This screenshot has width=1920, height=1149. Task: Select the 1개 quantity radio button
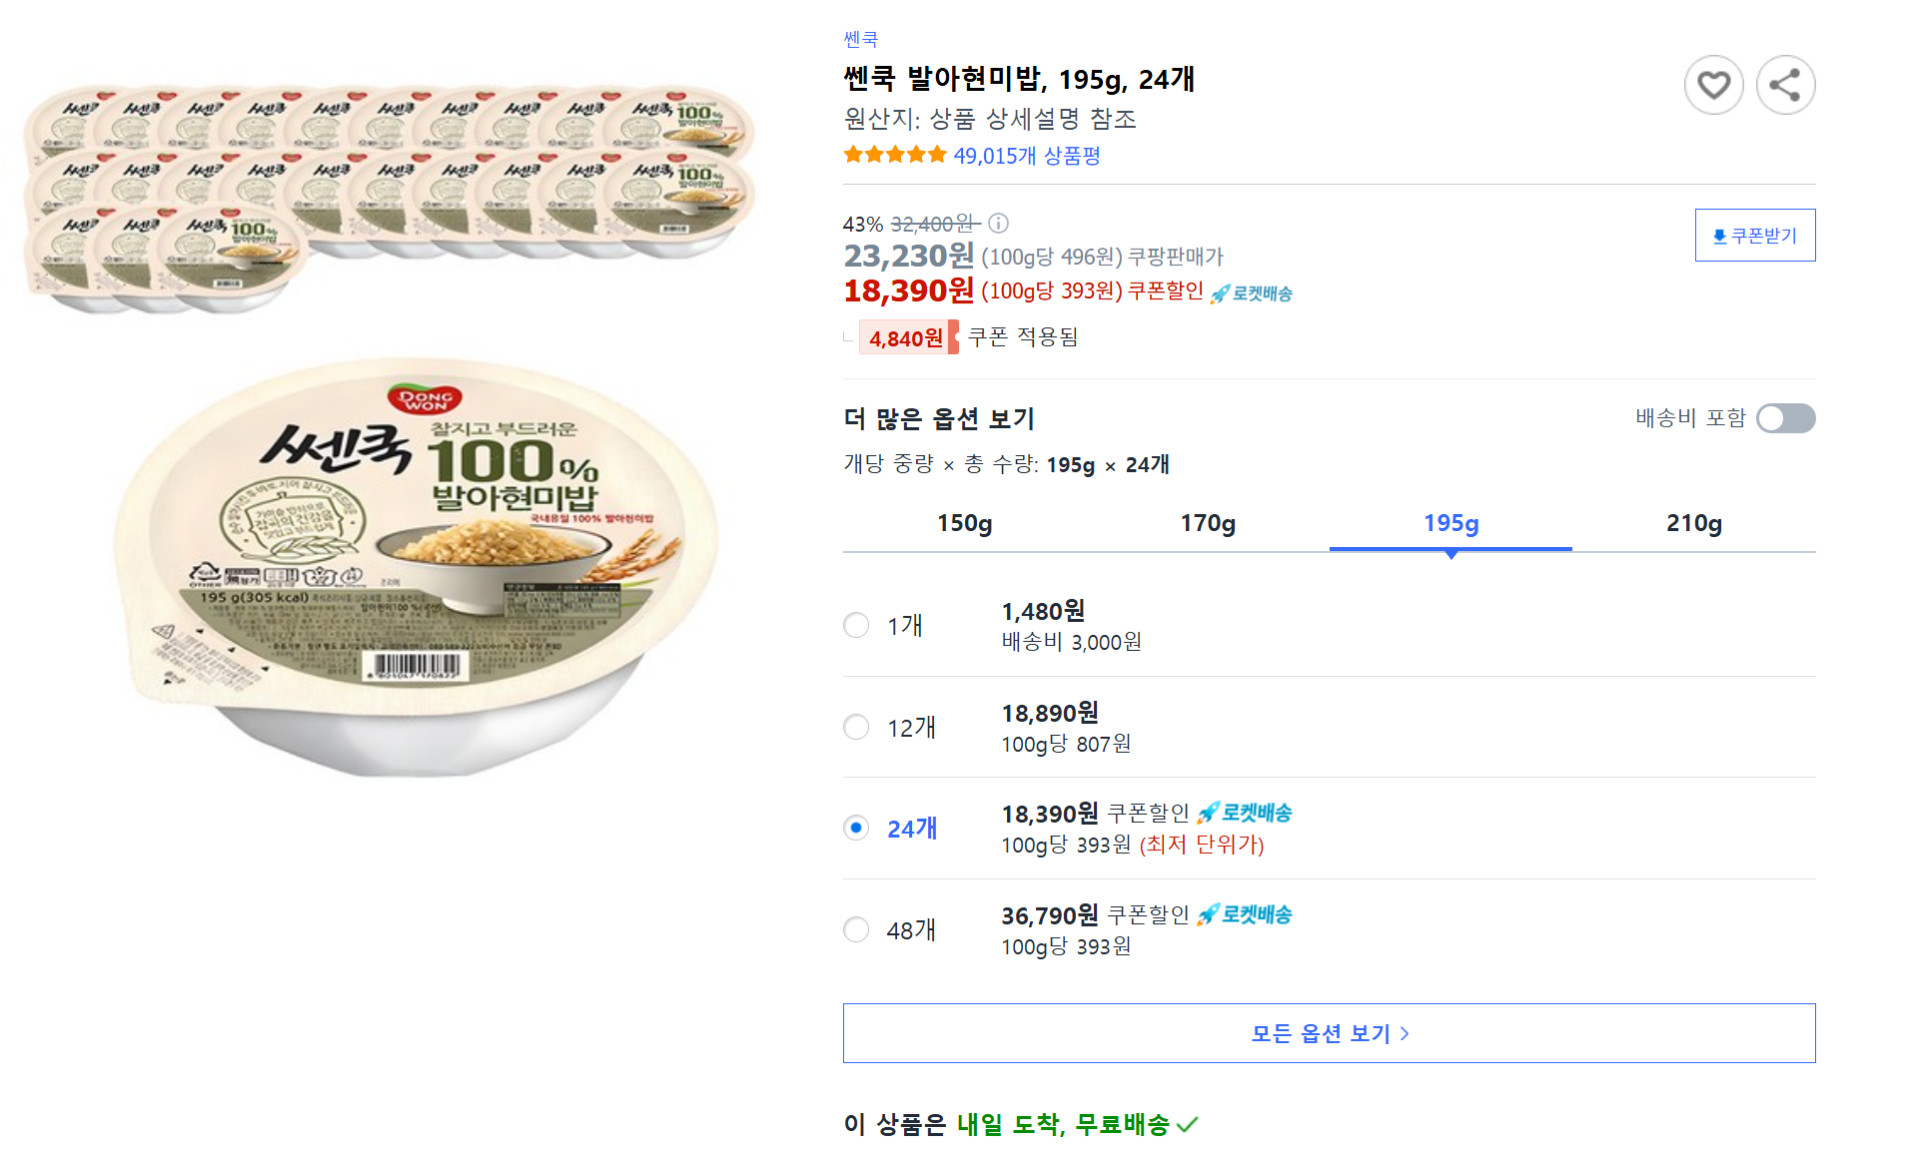856,625
